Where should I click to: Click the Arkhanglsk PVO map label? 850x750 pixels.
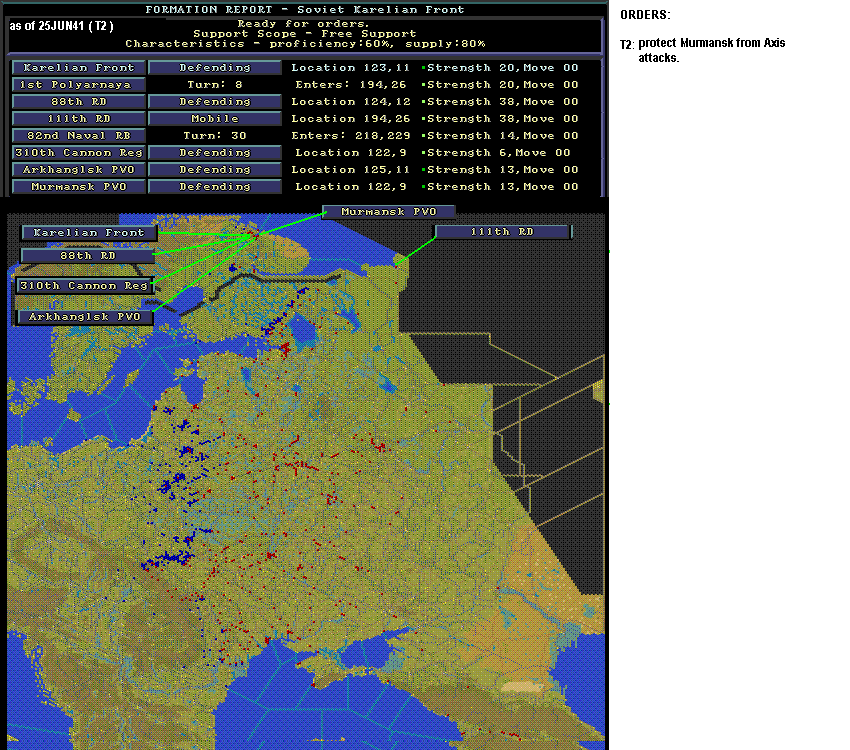pos(85,316)
